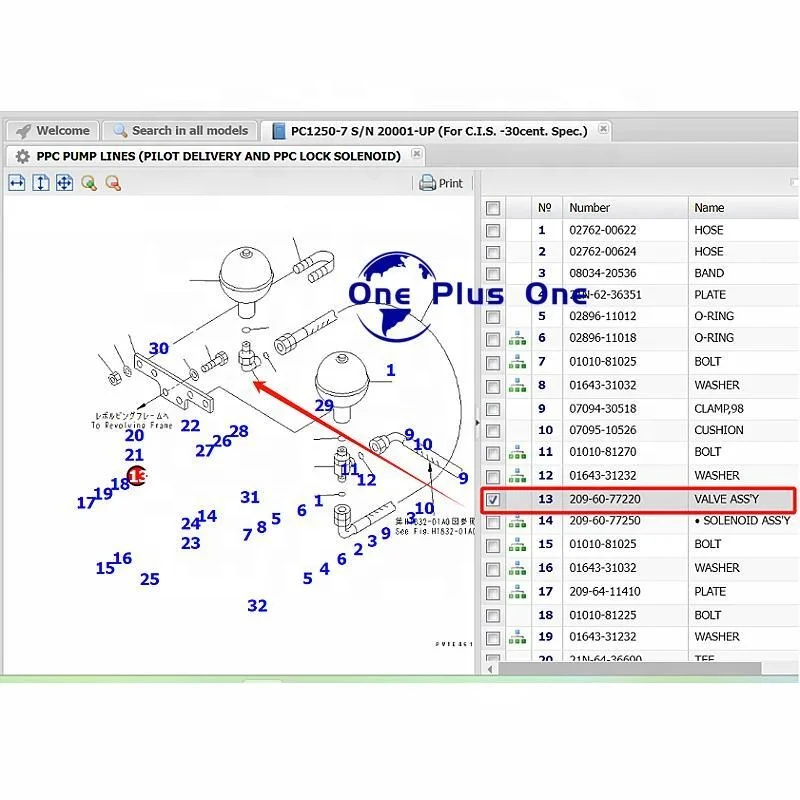Screen dimensions: 800x800
Task: Close the PC1250-7 model tab
Action: [x=603, y=130]
